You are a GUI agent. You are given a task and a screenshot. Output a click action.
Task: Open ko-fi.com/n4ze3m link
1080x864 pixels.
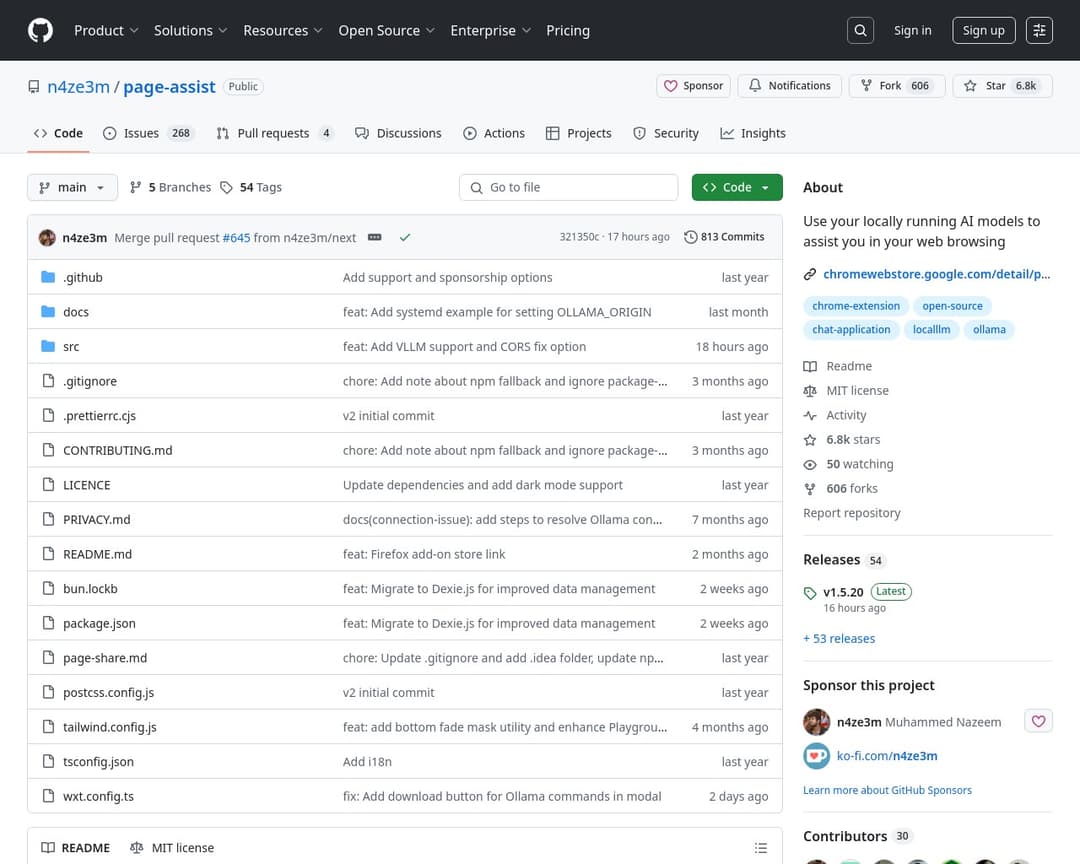pyautogui.click(x=886, y=756)
